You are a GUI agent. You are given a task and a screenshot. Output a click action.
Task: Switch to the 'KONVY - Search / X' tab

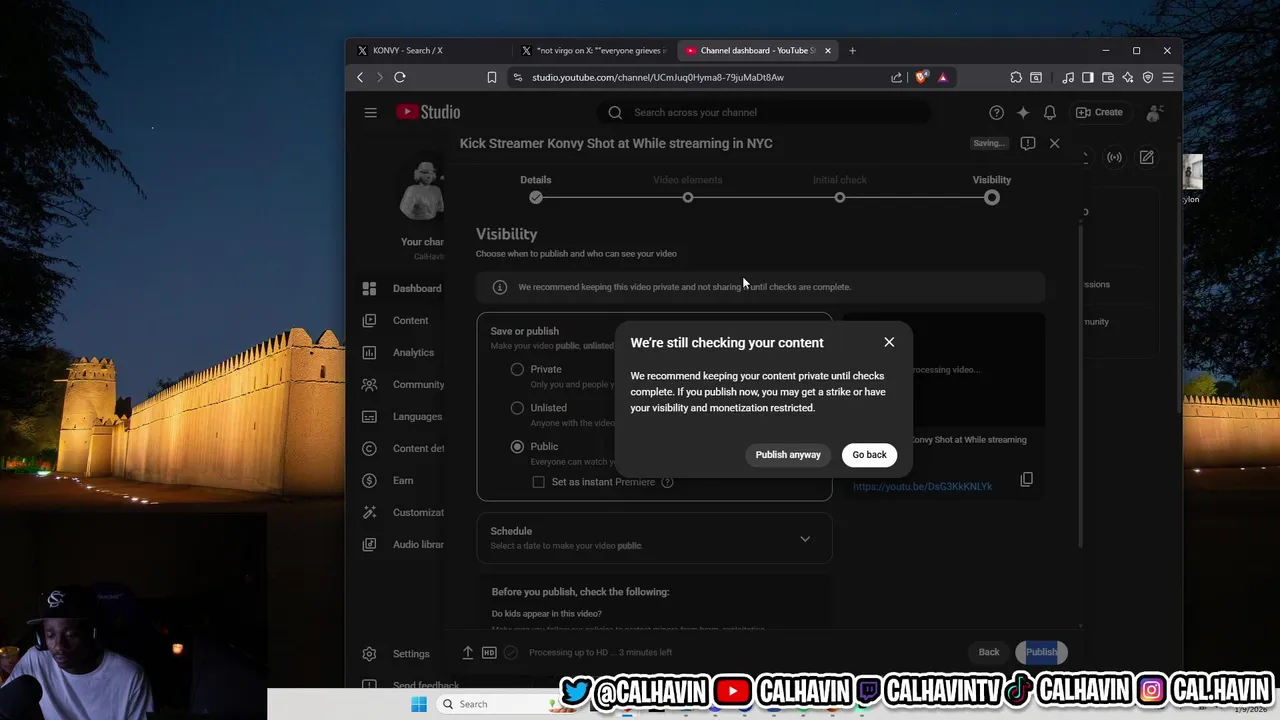pos(430,50)
